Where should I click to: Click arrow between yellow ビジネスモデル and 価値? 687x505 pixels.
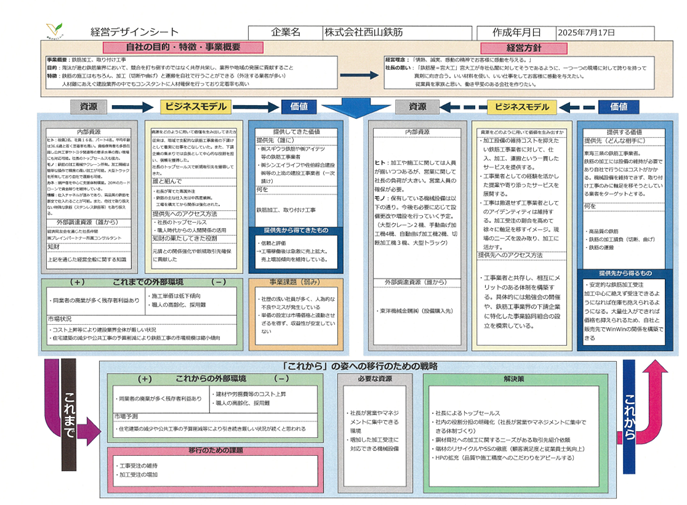(243, 107)
